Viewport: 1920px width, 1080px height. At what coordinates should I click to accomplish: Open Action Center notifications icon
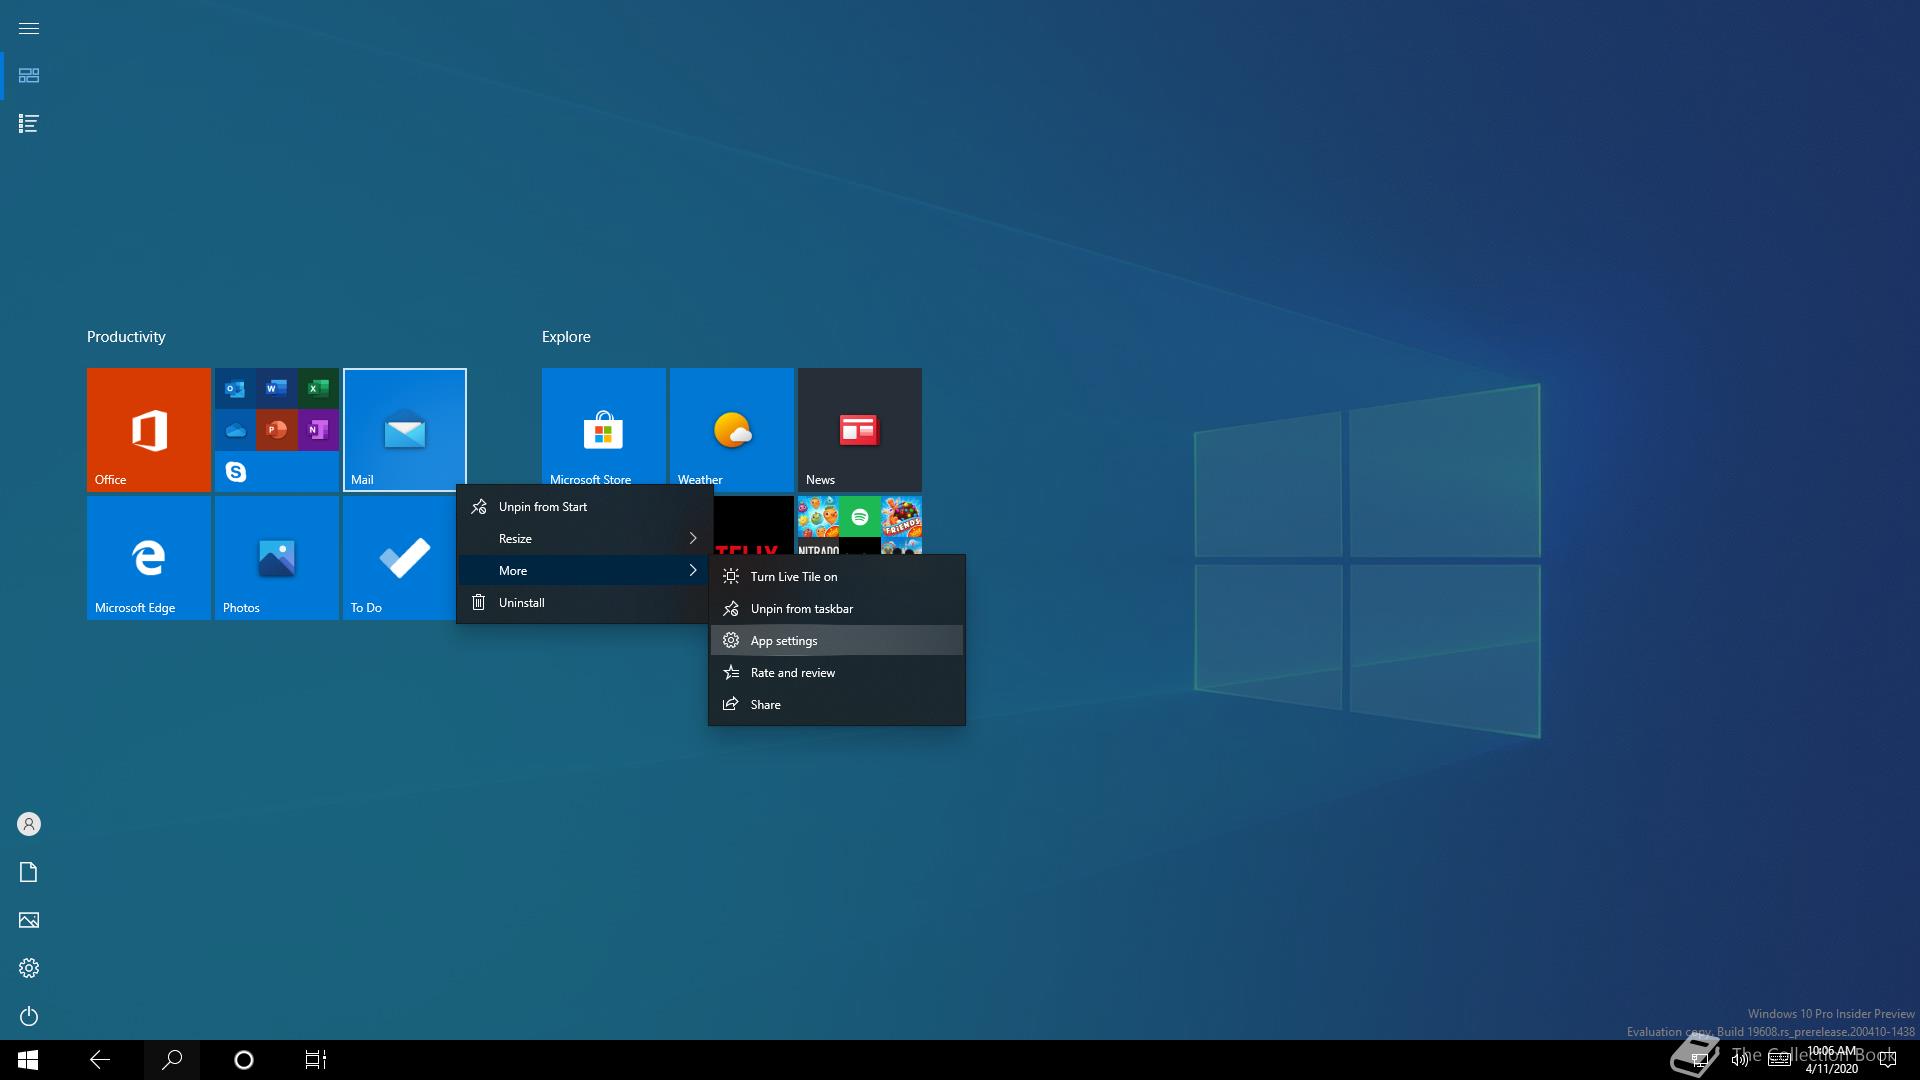tap(1888, 1060)
